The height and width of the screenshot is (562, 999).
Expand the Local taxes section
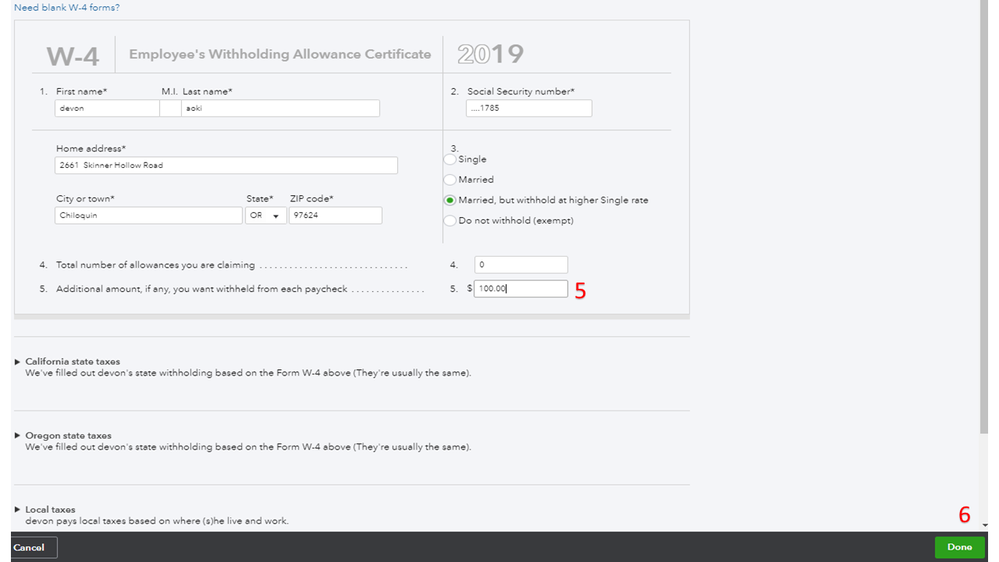click(50, 509)
